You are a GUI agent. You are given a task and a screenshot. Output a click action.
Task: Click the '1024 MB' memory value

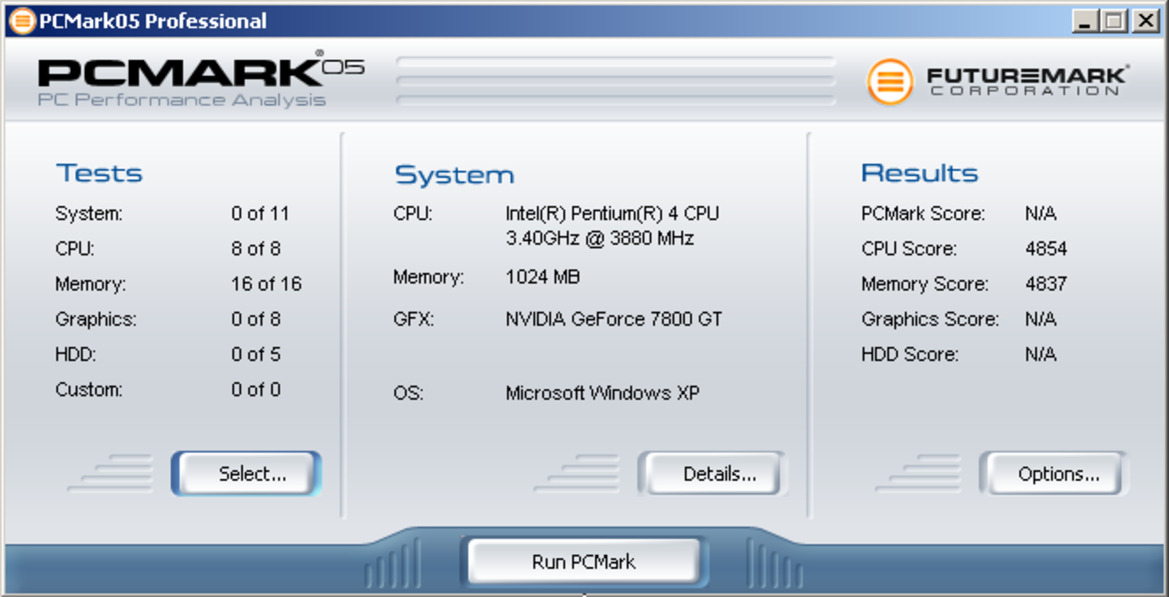(x=543, y=277)
